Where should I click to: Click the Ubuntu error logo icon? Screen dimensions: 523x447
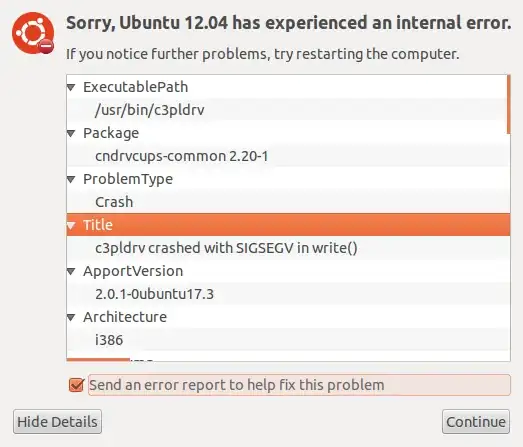[33, 33]
